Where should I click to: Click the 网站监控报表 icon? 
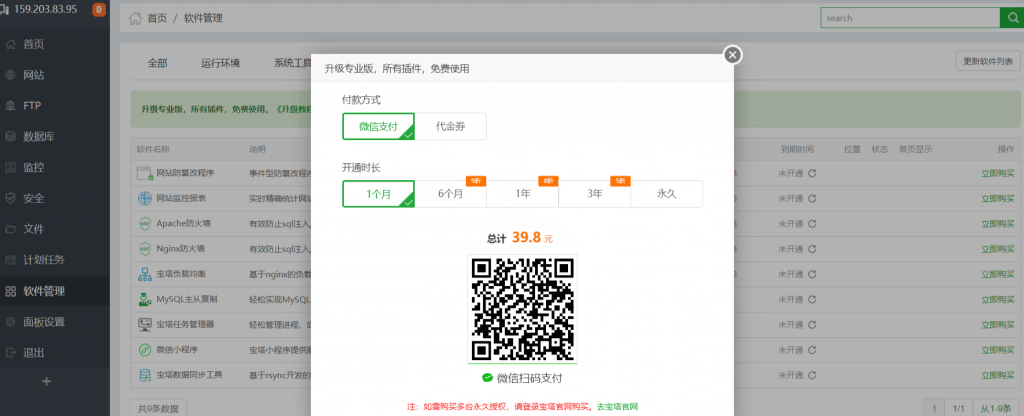(144, 198)
